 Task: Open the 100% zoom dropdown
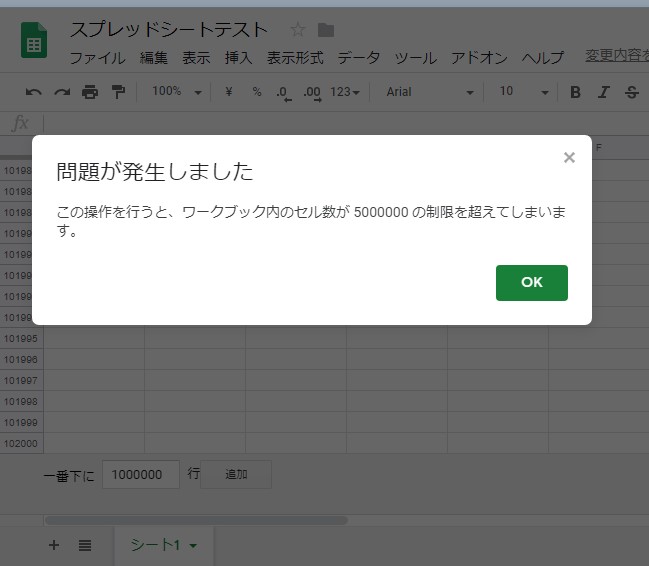pos(176,92)
